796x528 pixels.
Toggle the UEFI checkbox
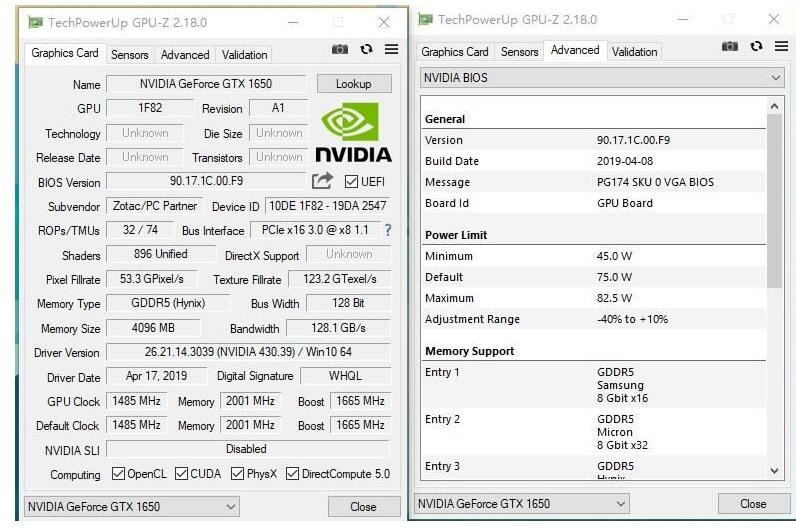(x=351, y=181)
